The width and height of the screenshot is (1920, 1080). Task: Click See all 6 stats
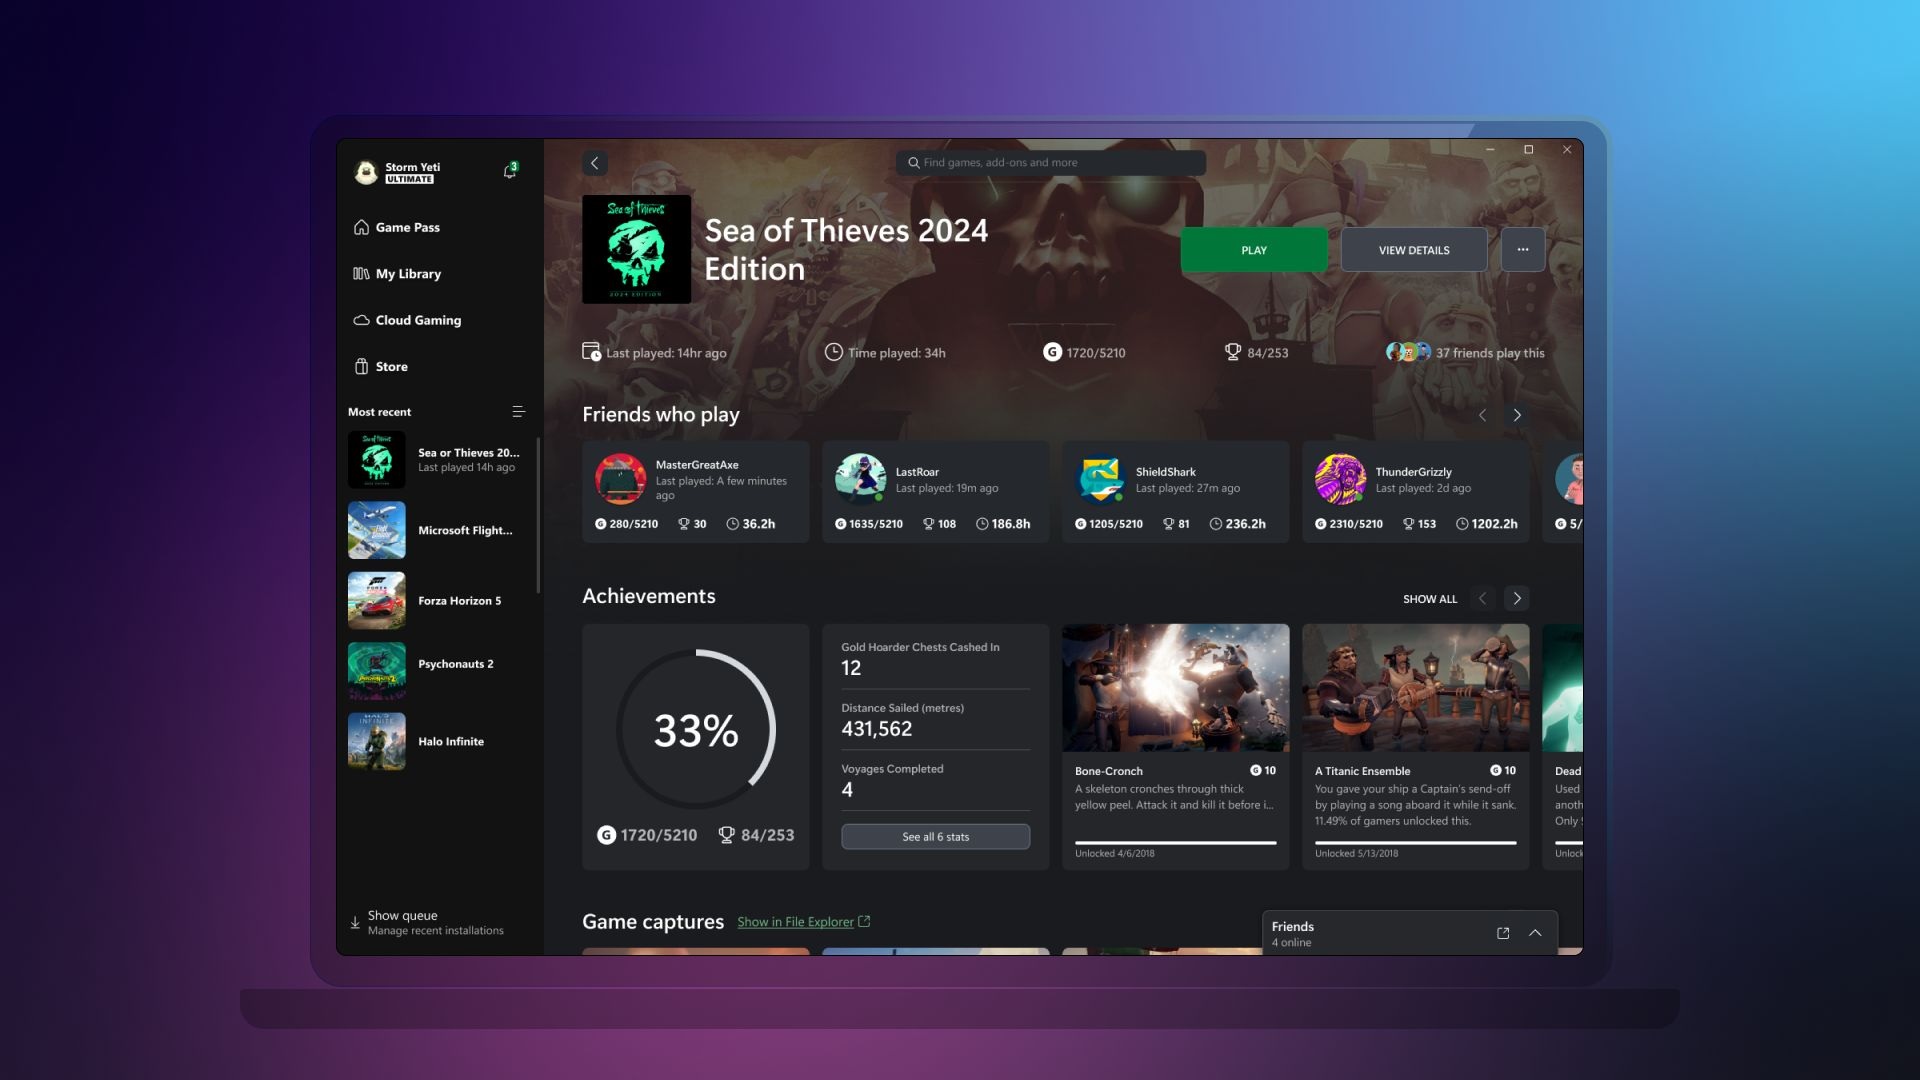point(935,836)
